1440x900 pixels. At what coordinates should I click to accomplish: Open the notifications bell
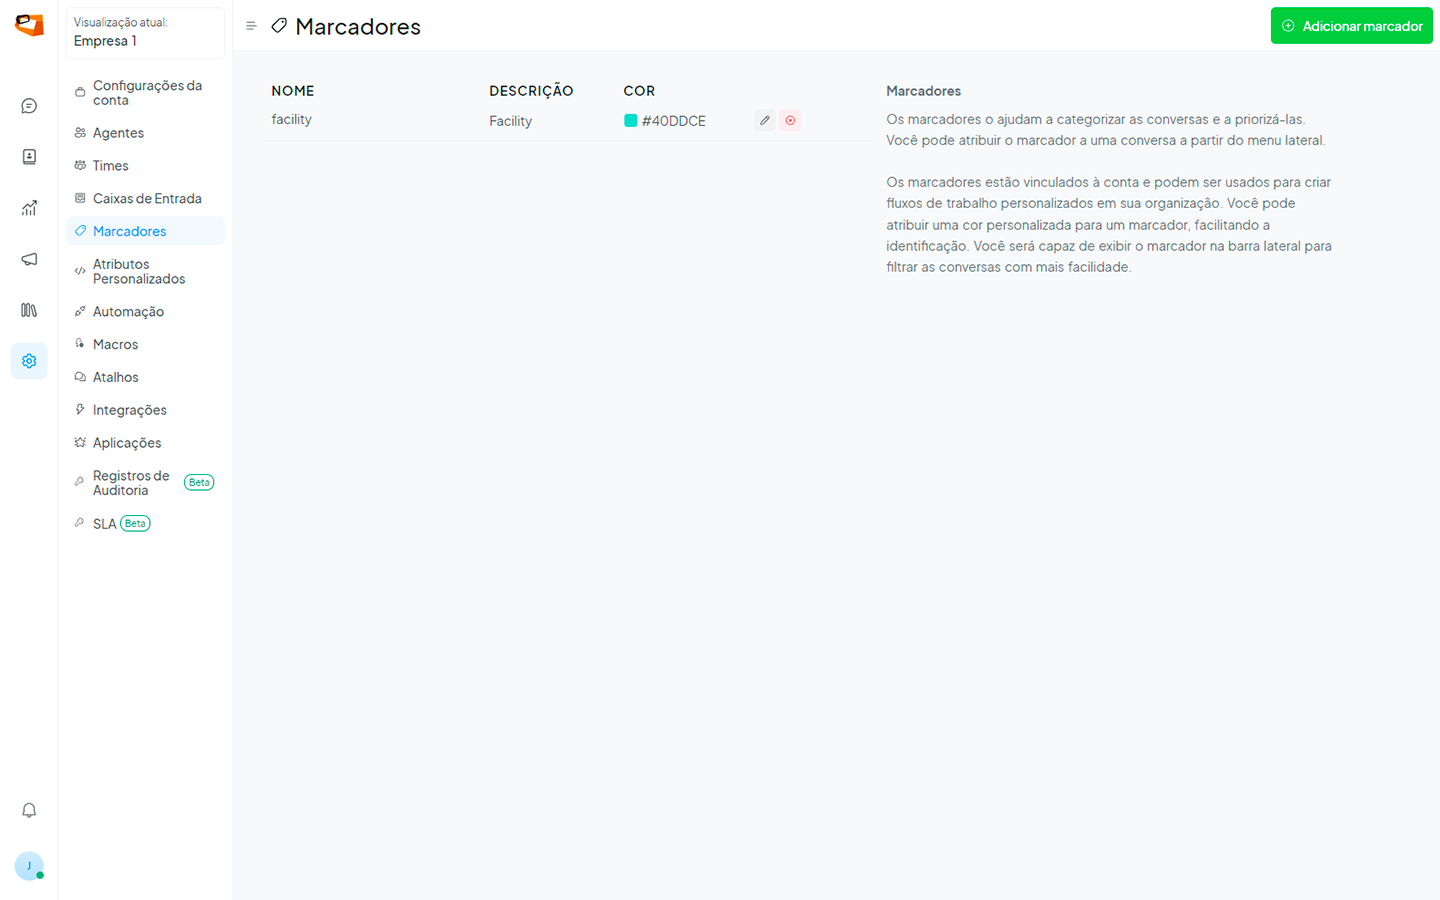pyautogui.click(x=29, y=810)
